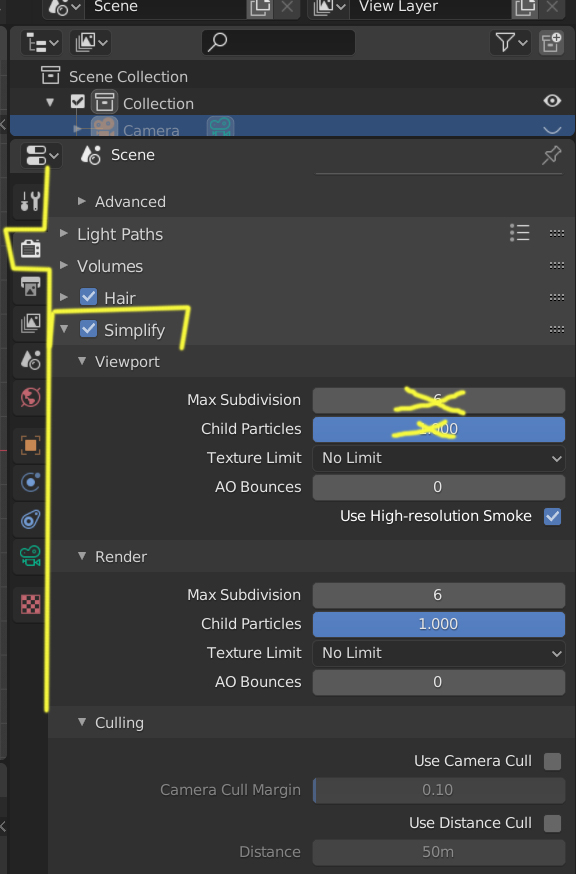Click the Scene Collection icon
The height and width of the screenshot is (874, 576).
[x=50, y=75]
